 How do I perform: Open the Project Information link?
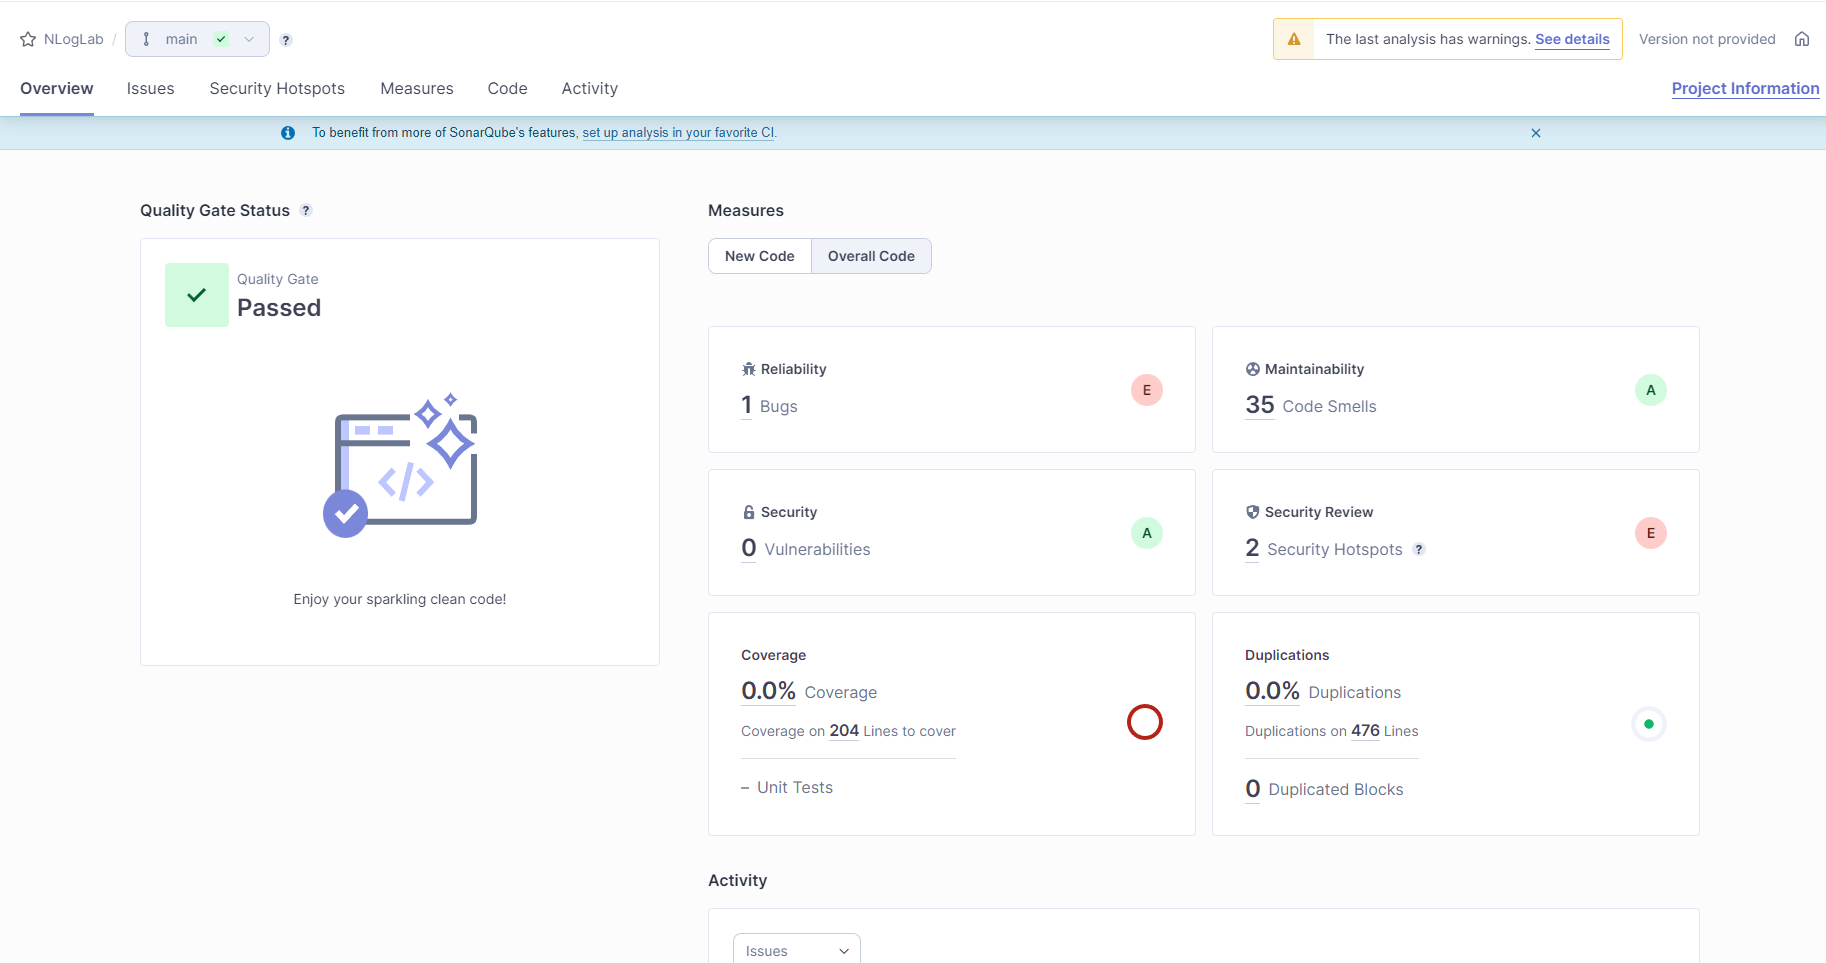[1745, 89]
